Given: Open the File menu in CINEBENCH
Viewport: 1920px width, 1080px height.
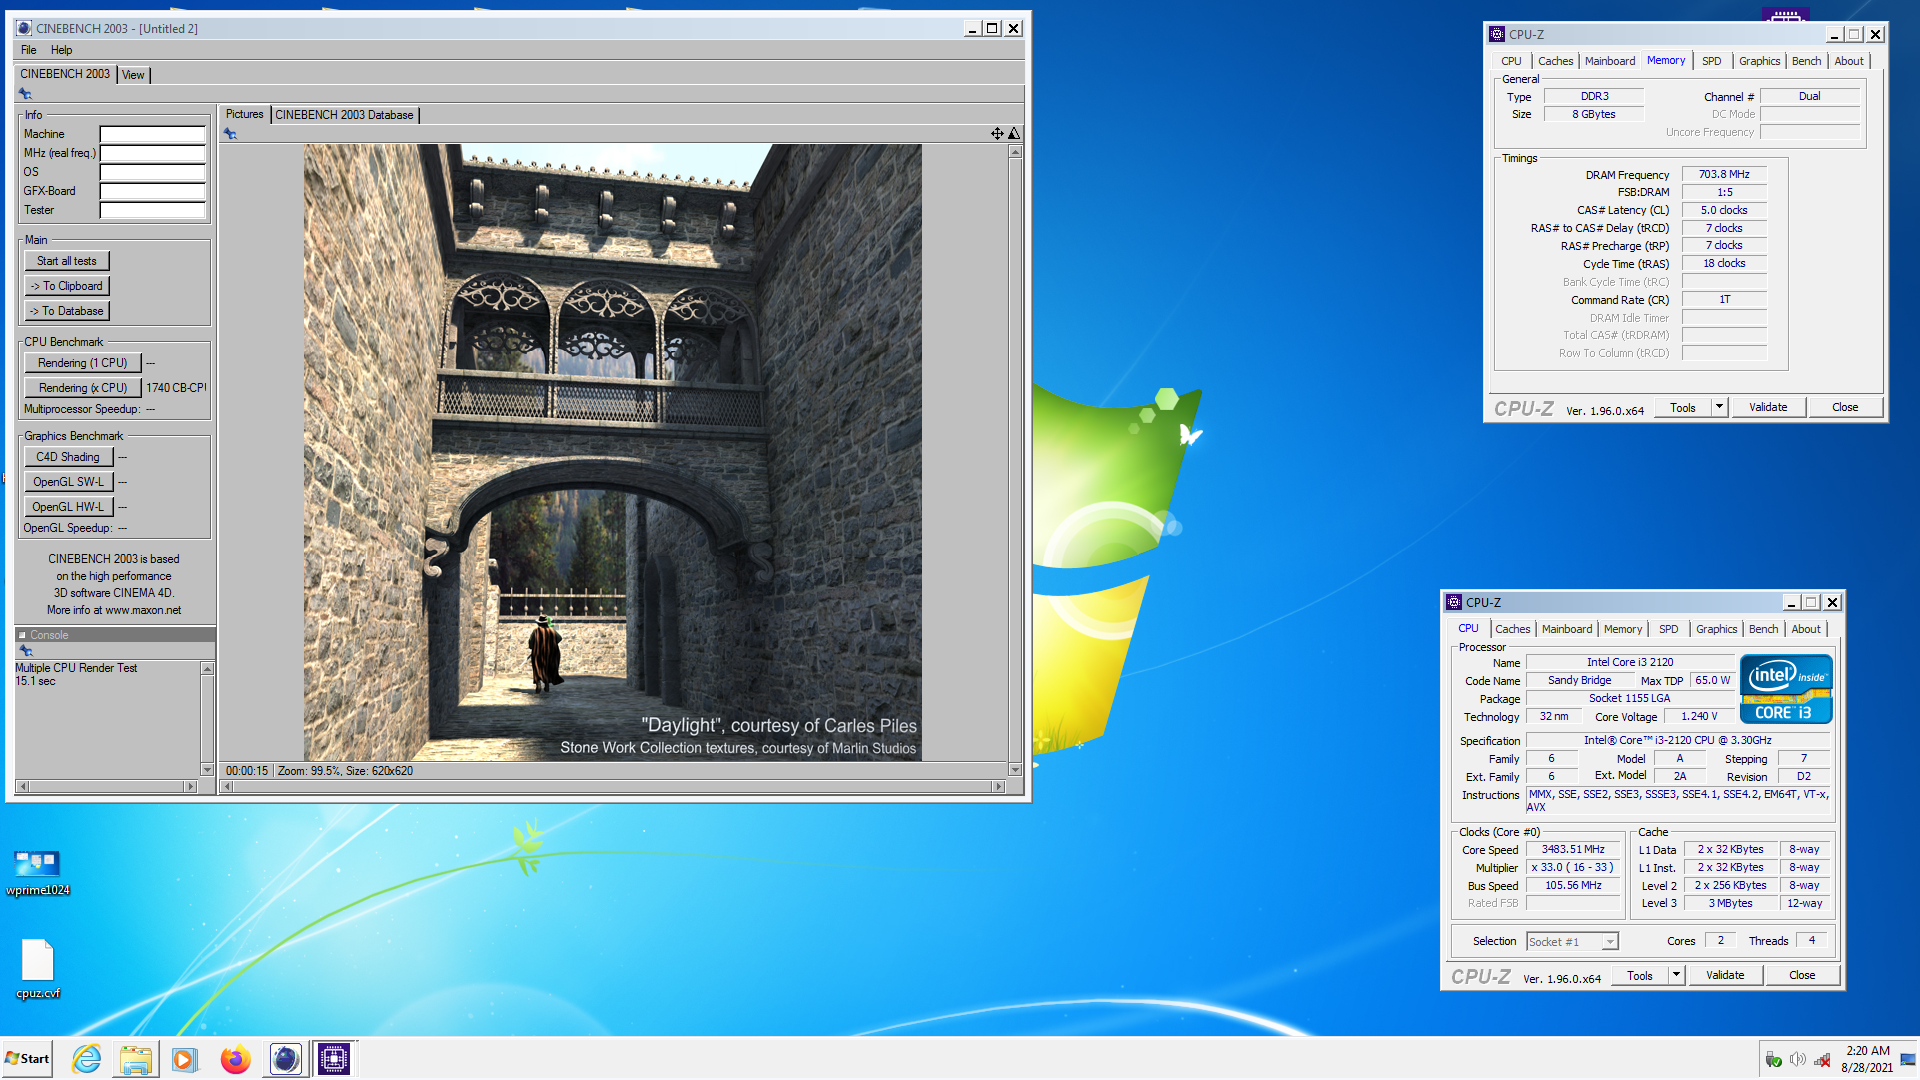Looking at the screenshot, I should (x=28, y=50).
